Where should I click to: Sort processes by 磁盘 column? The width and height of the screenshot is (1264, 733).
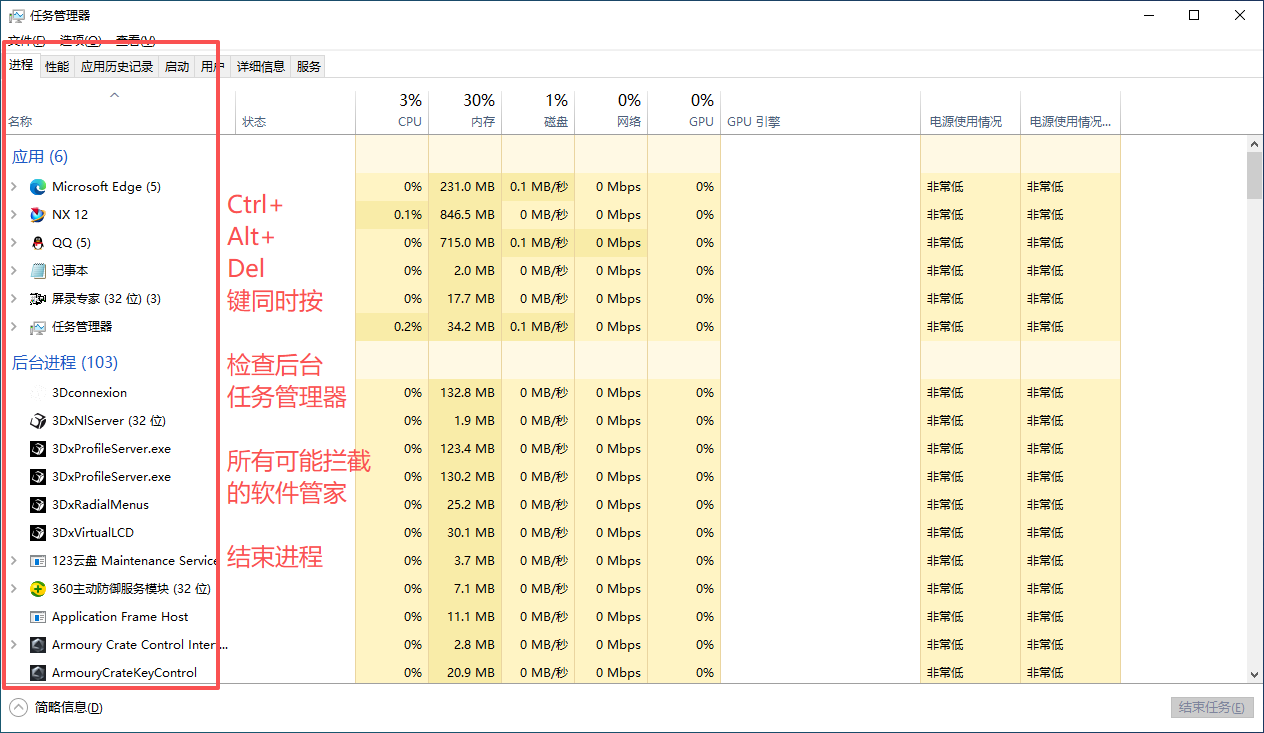(538, 112)
